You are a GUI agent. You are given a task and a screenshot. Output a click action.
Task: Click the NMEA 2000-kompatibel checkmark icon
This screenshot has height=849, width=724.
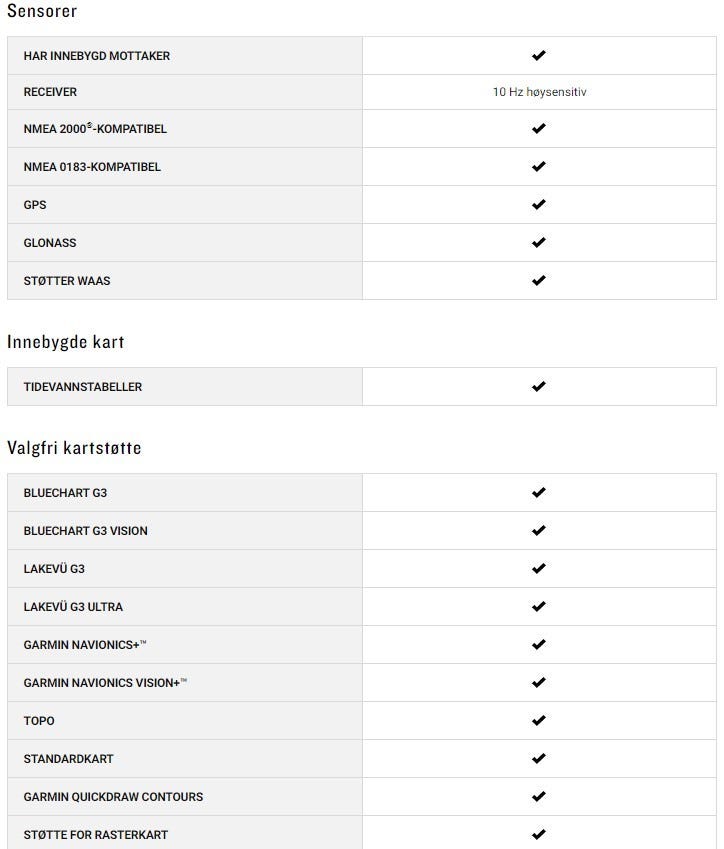pyautogui.click(x=539, y=129)
